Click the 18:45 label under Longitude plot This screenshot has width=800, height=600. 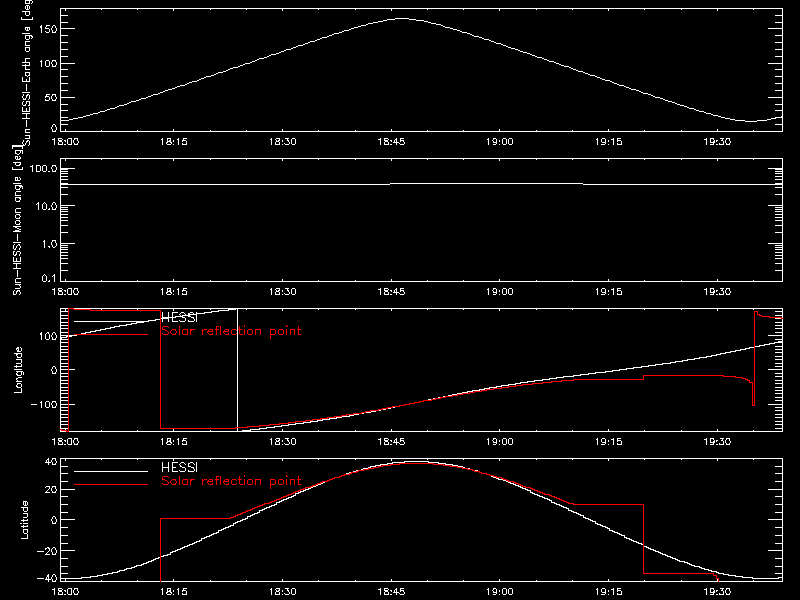coord(391,442)
